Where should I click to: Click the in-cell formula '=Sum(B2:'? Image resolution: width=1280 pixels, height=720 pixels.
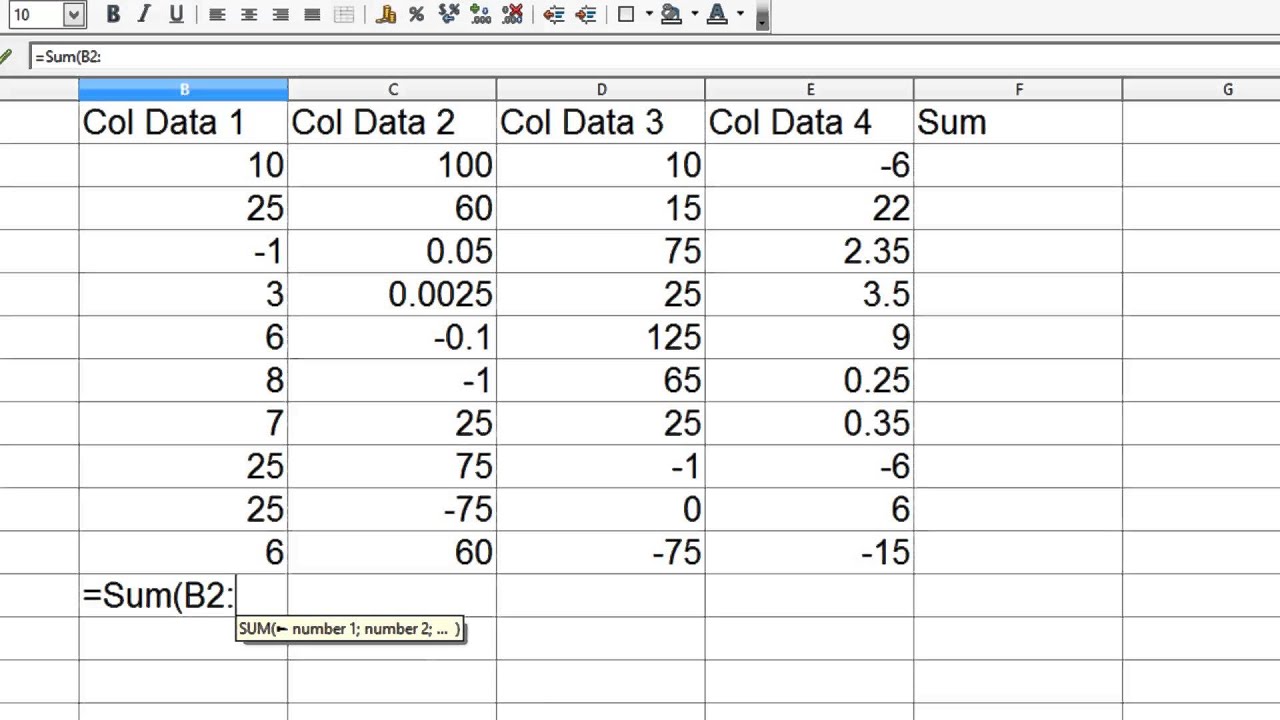(158, 595)
